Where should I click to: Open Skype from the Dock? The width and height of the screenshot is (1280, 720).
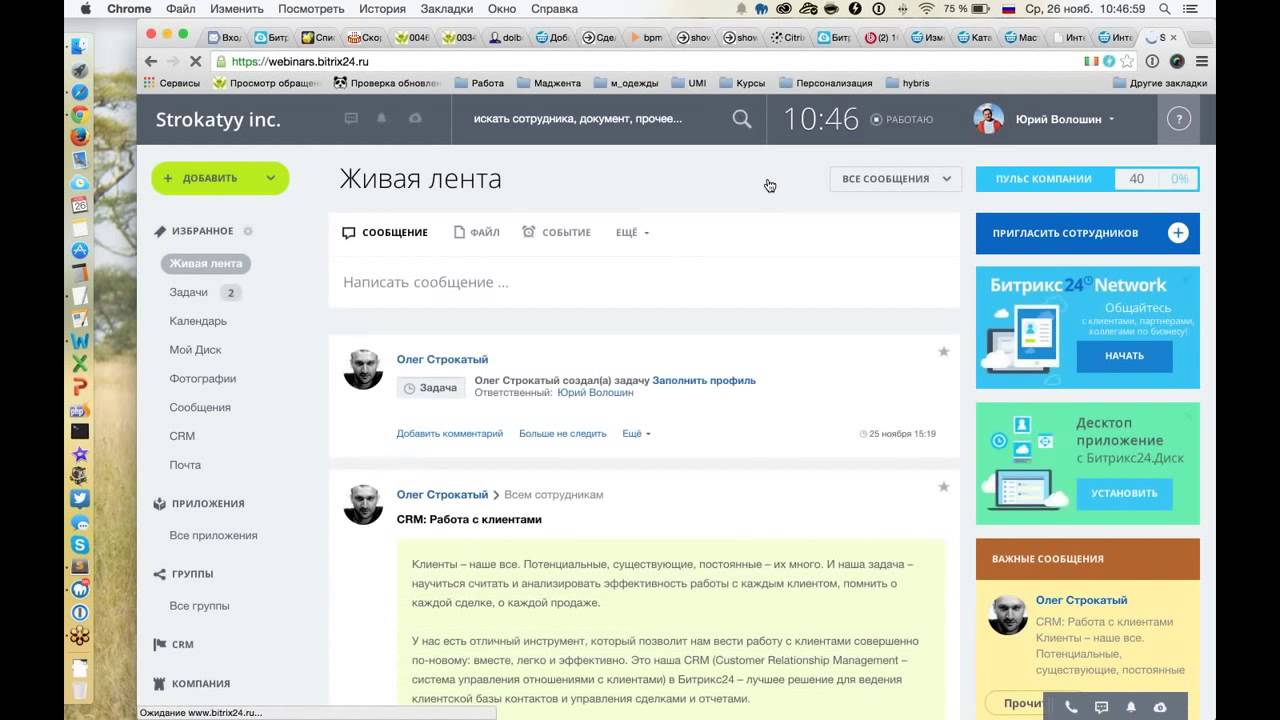(80, 545)
